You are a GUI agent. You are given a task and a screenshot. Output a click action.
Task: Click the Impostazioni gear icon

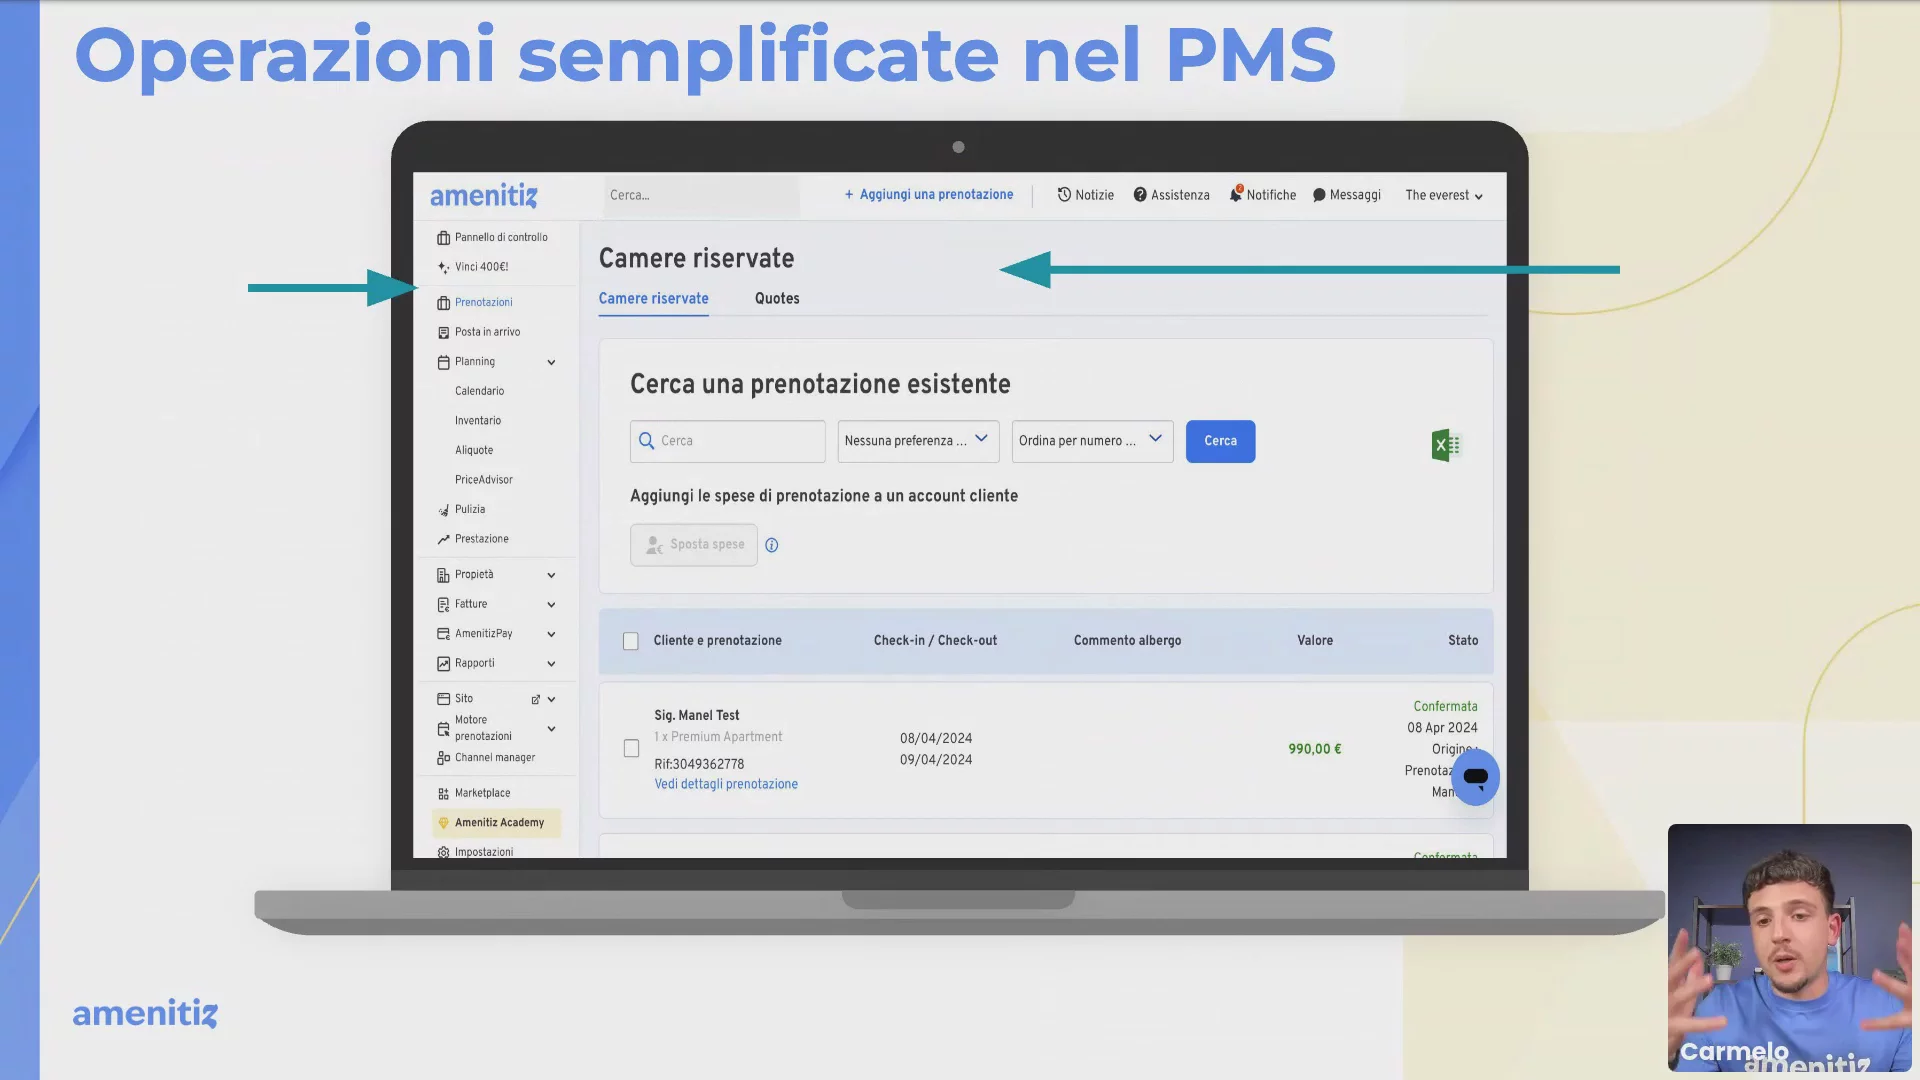443,853
